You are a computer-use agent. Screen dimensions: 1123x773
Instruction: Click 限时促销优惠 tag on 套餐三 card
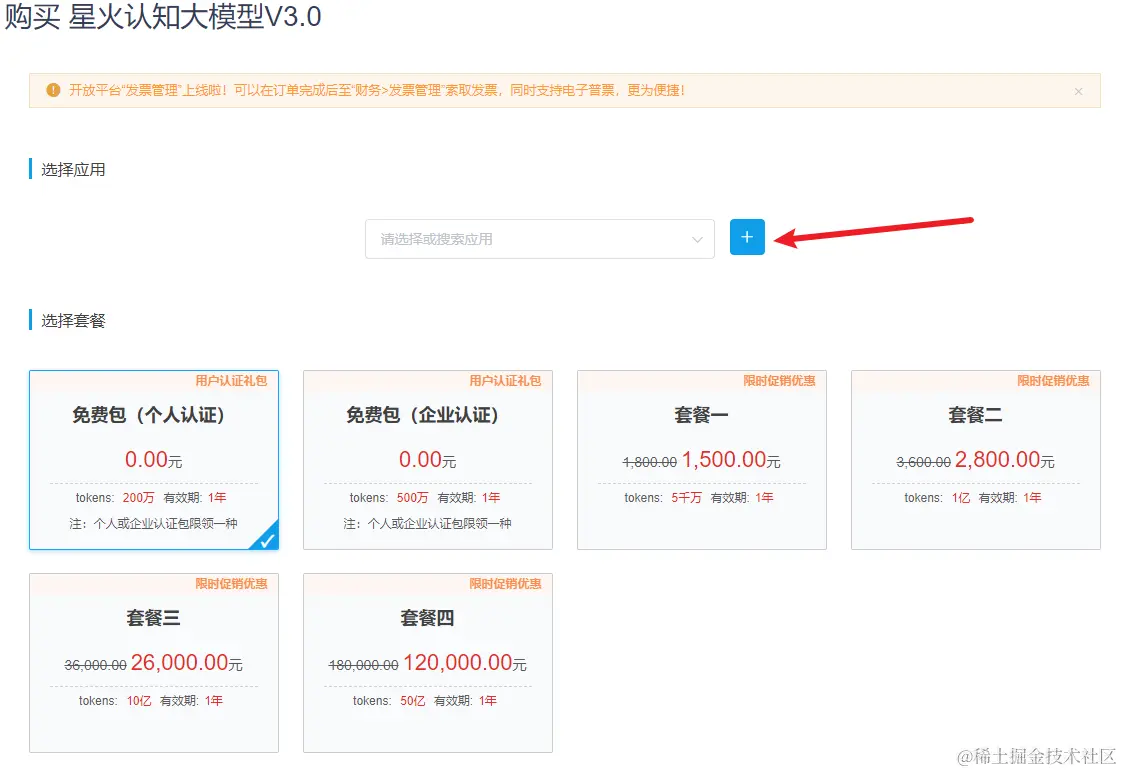click(x=231, y=584)
